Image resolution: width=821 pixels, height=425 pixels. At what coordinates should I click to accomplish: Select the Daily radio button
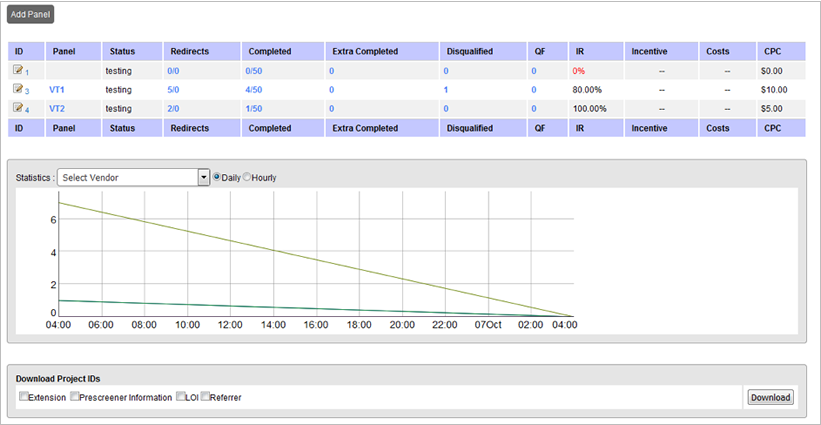pos(217,177)
